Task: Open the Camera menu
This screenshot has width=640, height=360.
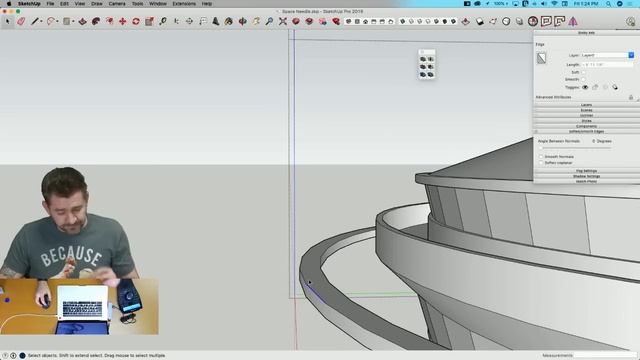Action: point(117,4)
